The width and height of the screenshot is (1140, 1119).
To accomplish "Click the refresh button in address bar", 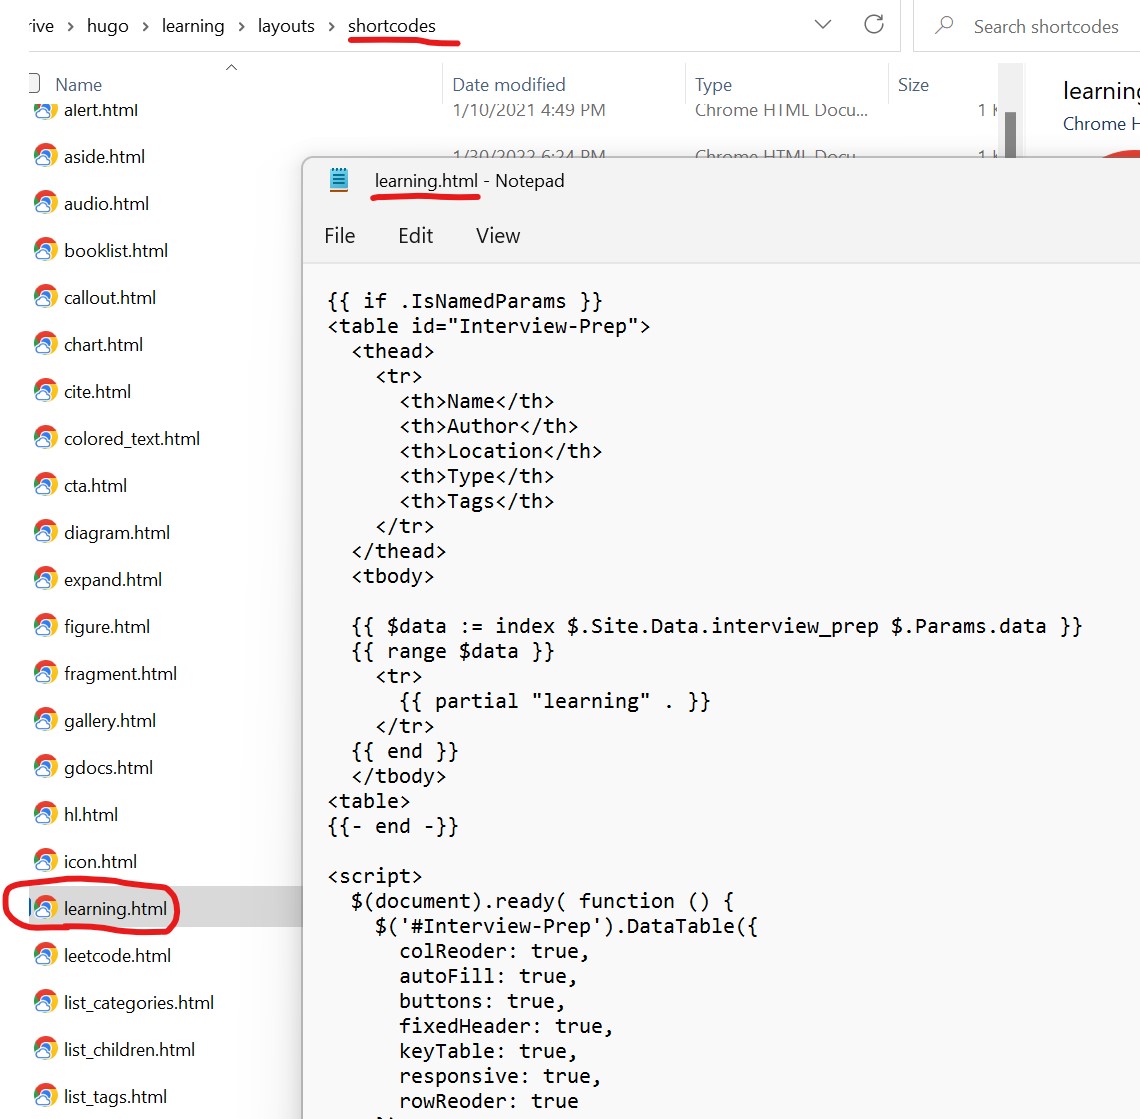I will click(x=873, y=25).
